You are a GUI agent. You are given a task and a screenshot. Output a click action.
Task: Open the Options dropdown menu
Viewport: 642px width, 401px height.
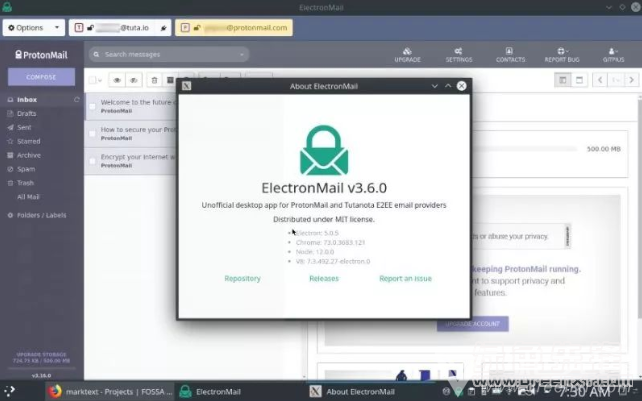coord(34,27)
